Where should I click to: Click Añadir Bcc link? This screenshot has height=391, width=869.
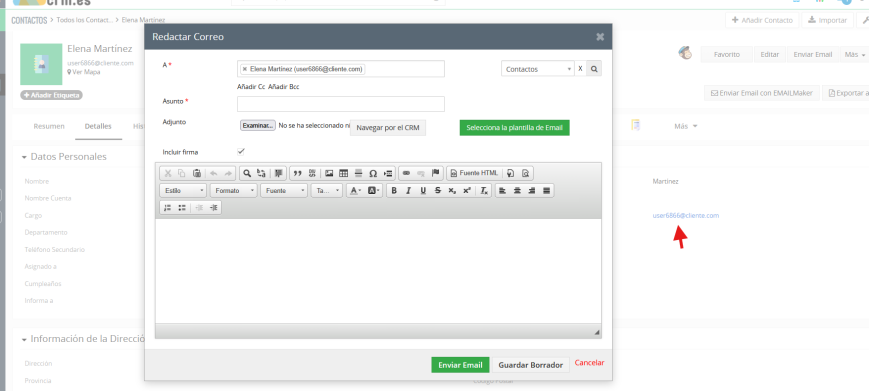pos(284,87)
